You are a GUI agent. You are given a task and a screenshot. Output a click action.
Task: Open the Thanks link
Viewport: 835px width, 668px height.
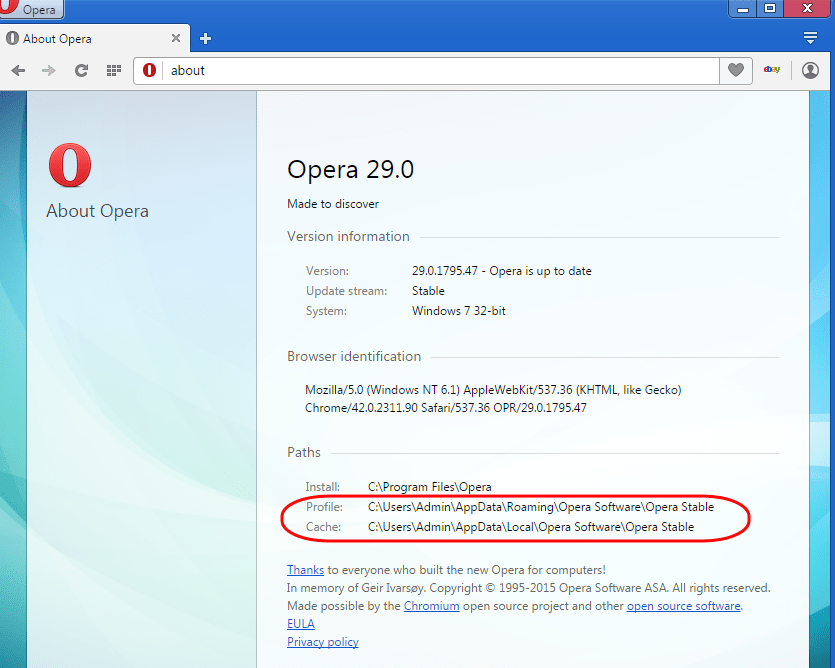click(305, 570)
